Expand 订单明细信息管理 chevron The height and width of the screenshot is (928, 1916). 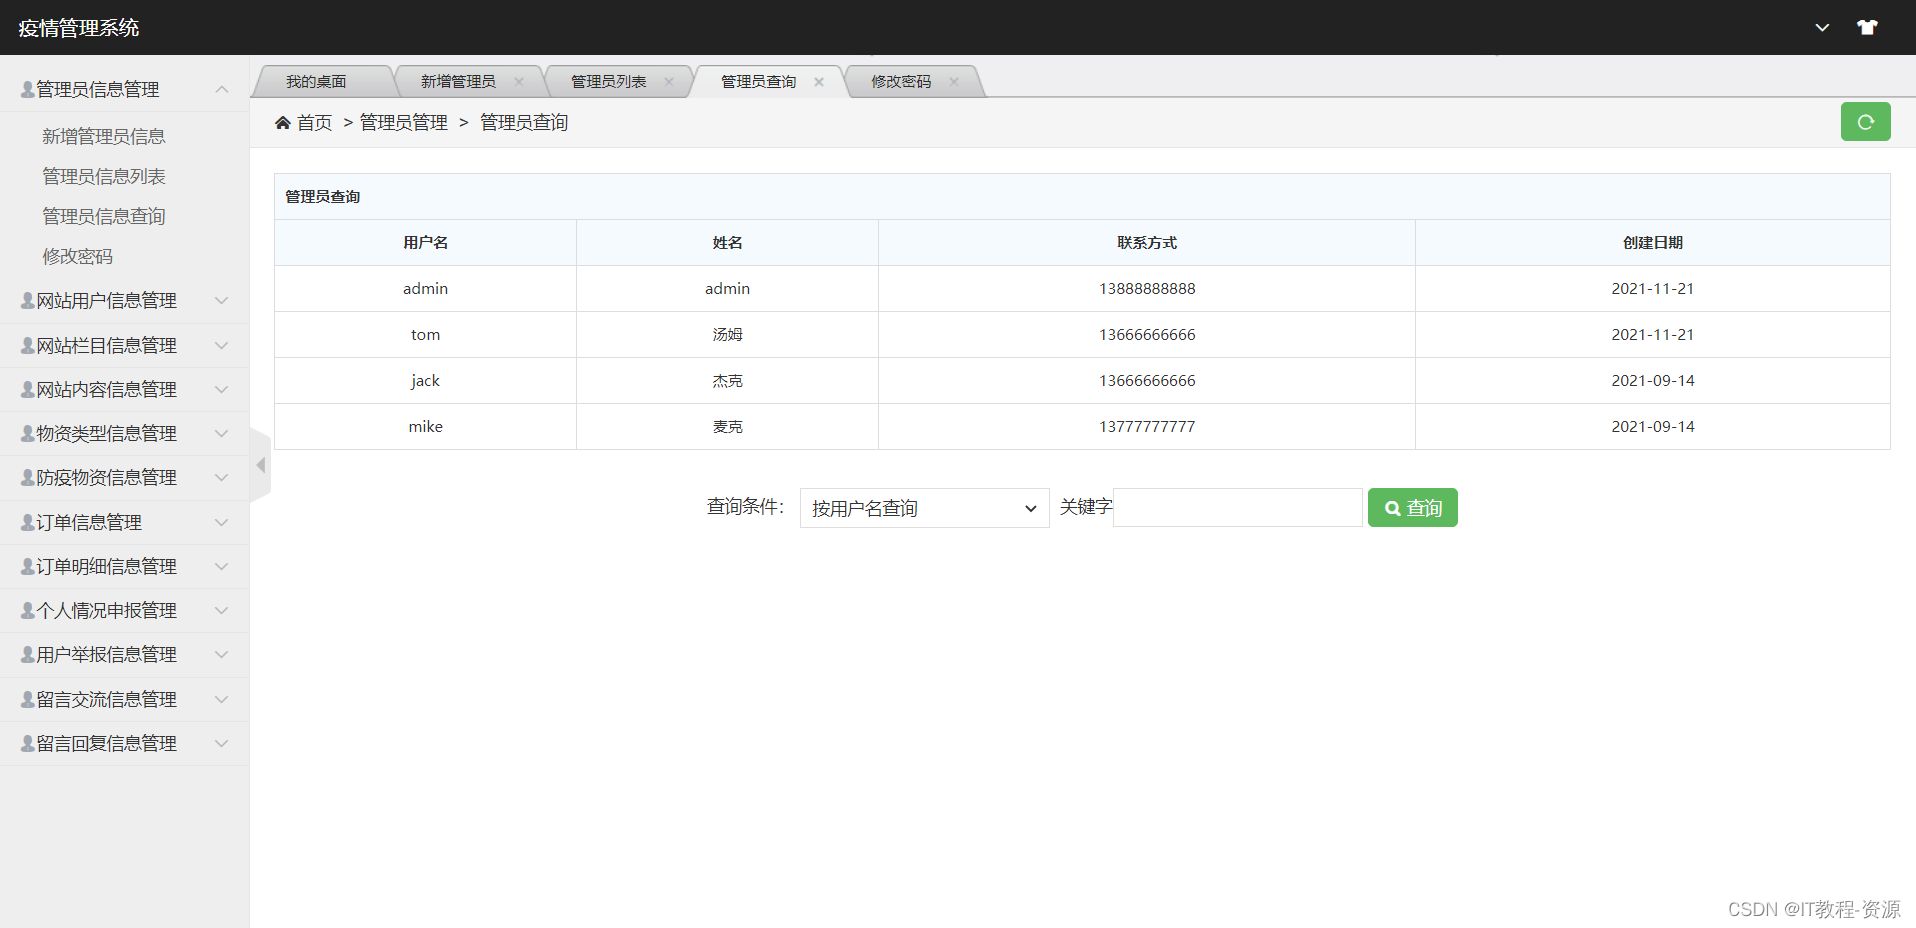(x=222, y=566)
